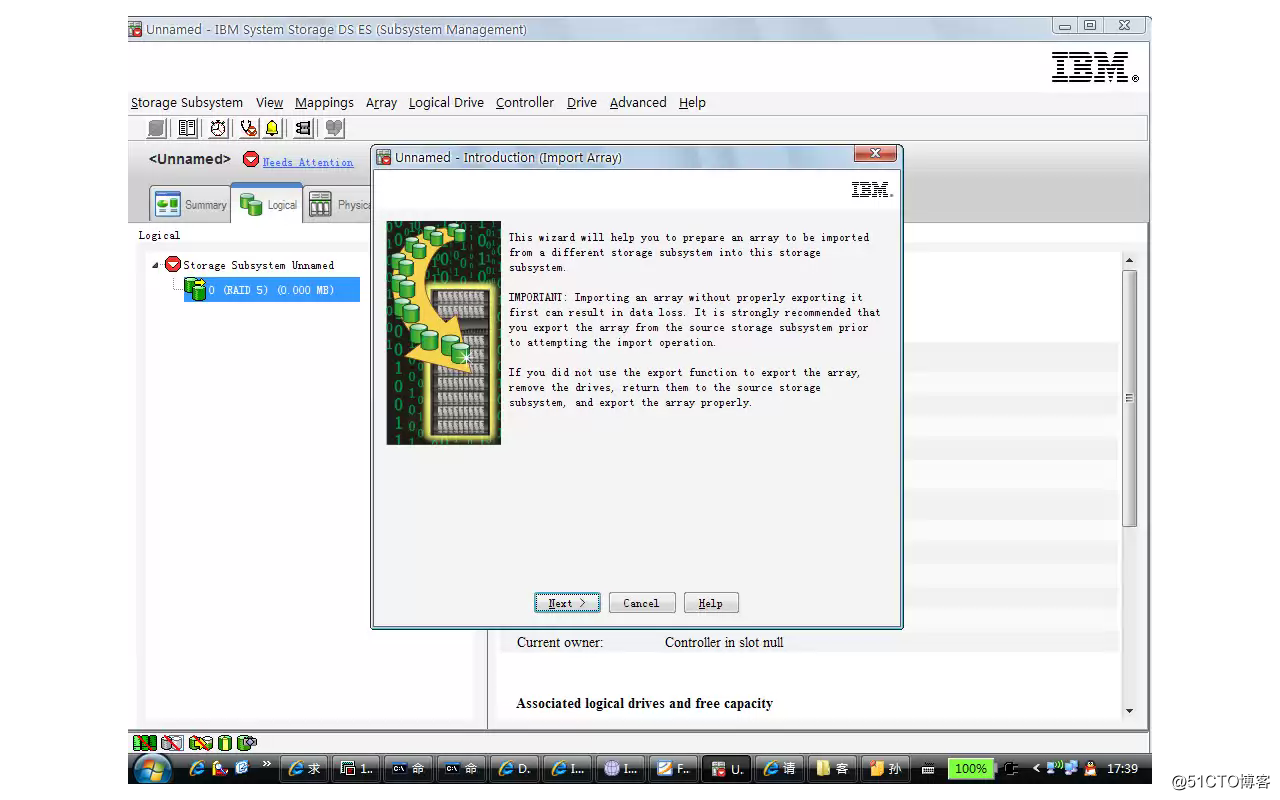
Task: Click the Current owner label in the right pane
Action: click(x=560, y=642)
